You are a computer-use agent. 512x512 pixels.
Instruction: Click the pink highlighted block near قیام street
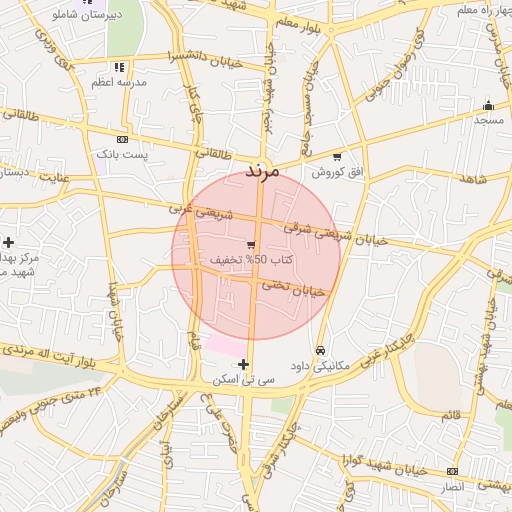point(226,345)
